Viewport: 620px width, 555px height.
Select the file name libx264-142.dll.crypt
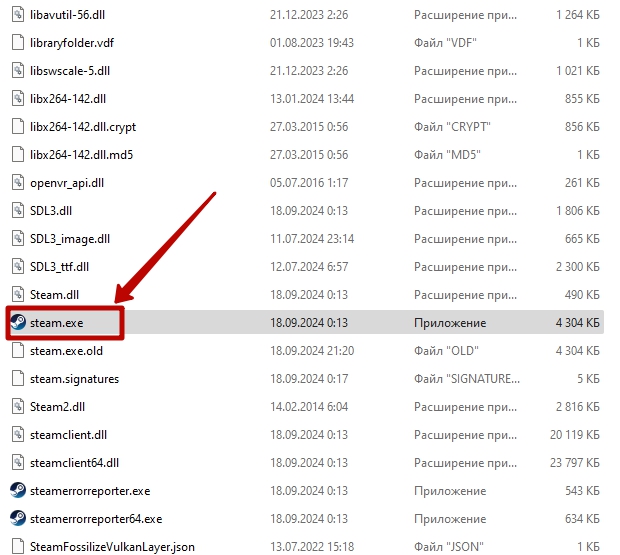[83, 127]
